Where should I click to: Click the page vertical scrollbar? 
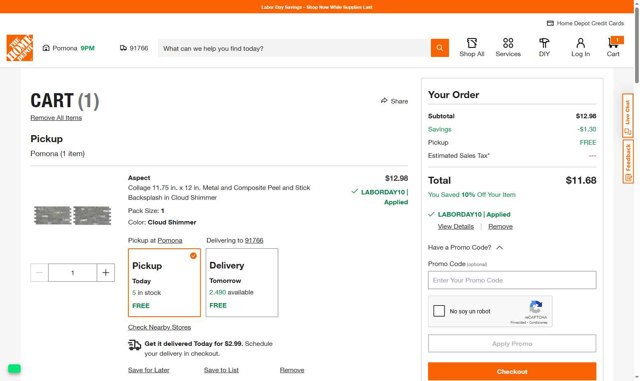(x=637, y=46)
